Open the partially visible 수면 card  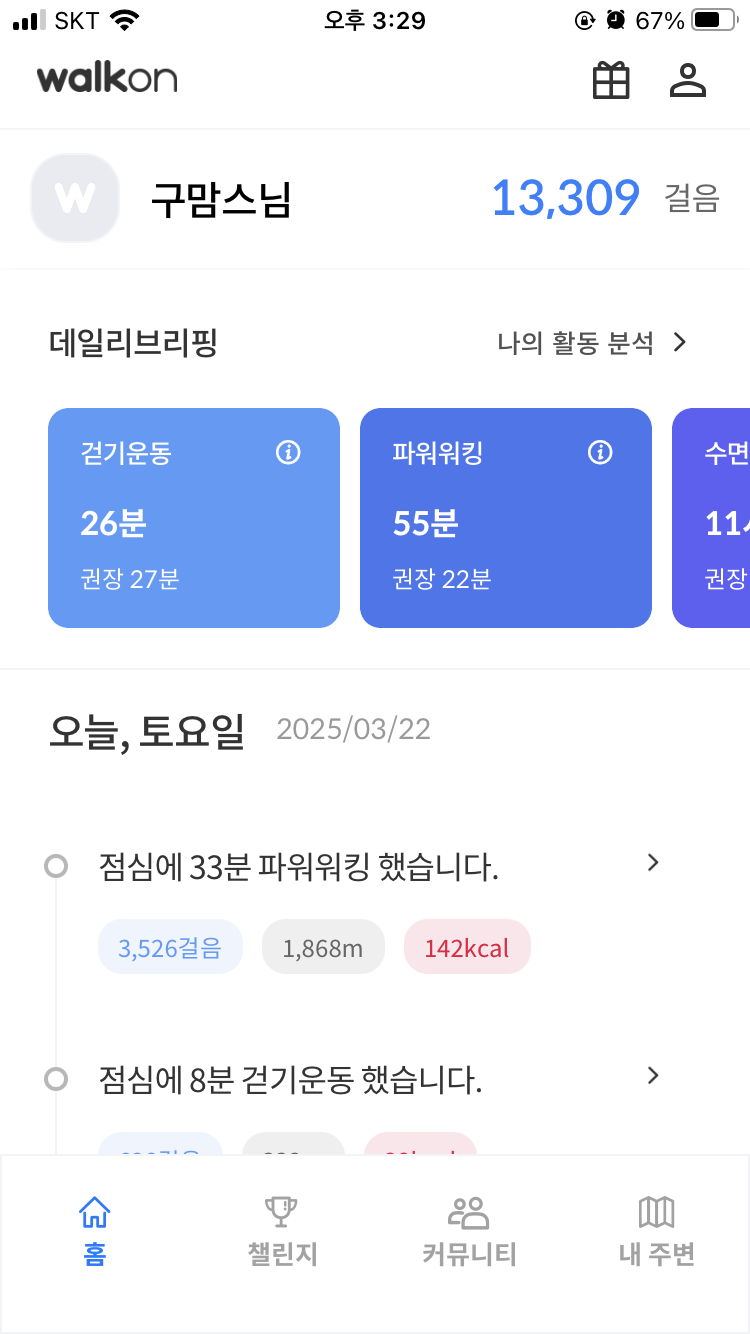(714, 518)
